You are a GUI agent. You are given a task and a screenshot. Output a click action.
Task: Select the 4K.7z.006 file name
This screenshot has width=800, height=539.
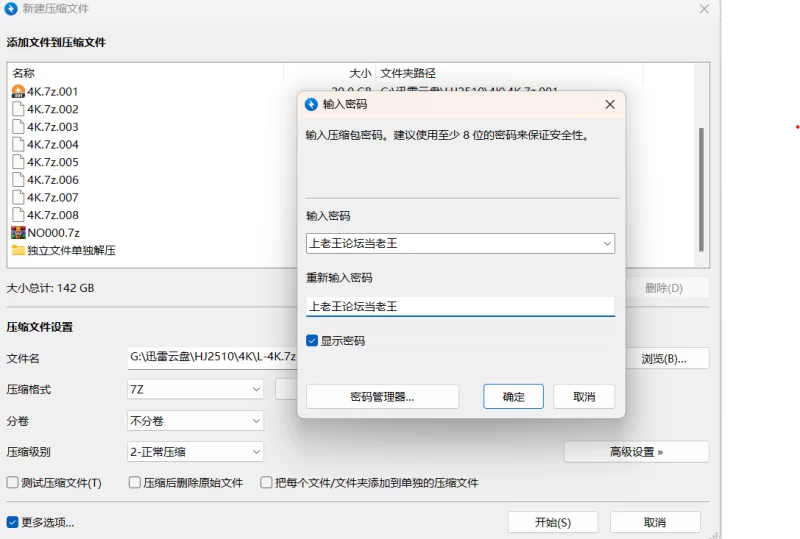[53, 180]
